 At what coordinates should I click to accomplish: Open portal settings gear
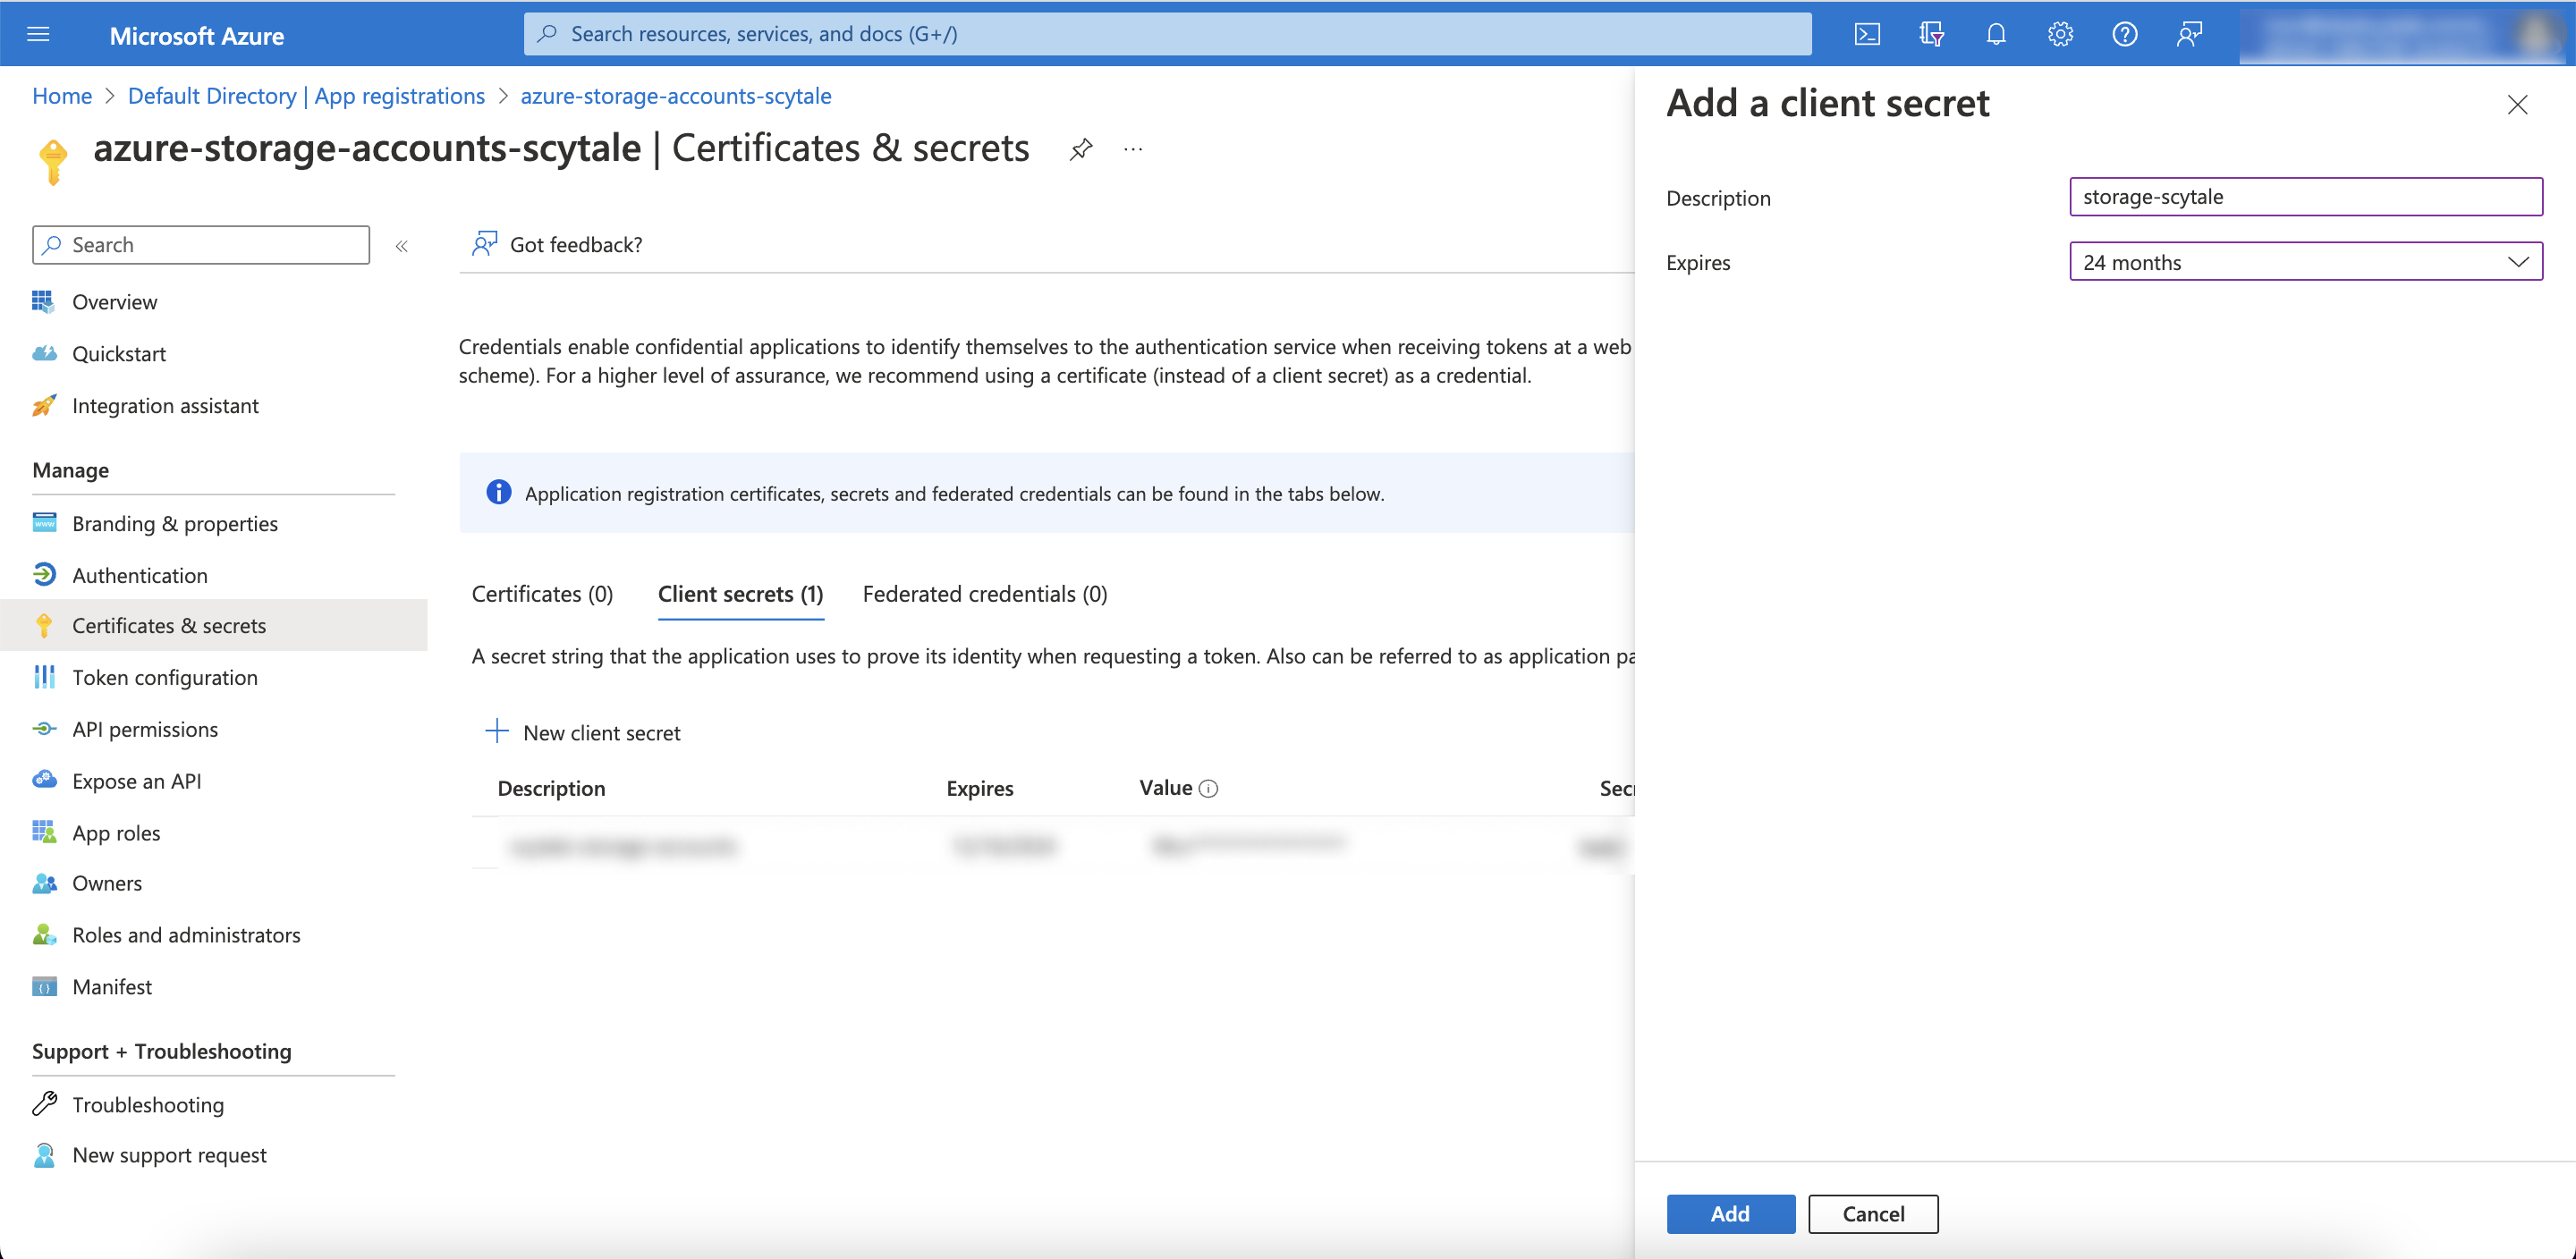[2060, 35]
